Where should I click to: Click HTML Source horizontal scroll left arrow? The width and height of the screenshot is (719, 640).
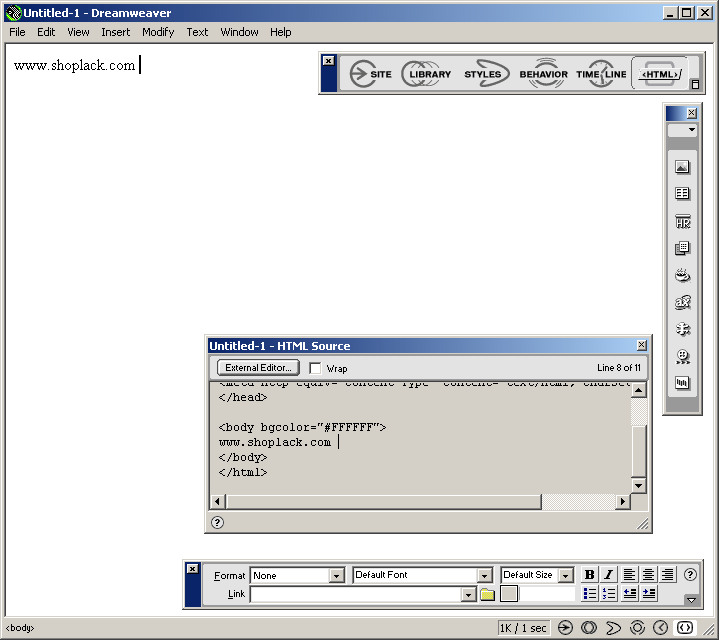pos(217,502)
